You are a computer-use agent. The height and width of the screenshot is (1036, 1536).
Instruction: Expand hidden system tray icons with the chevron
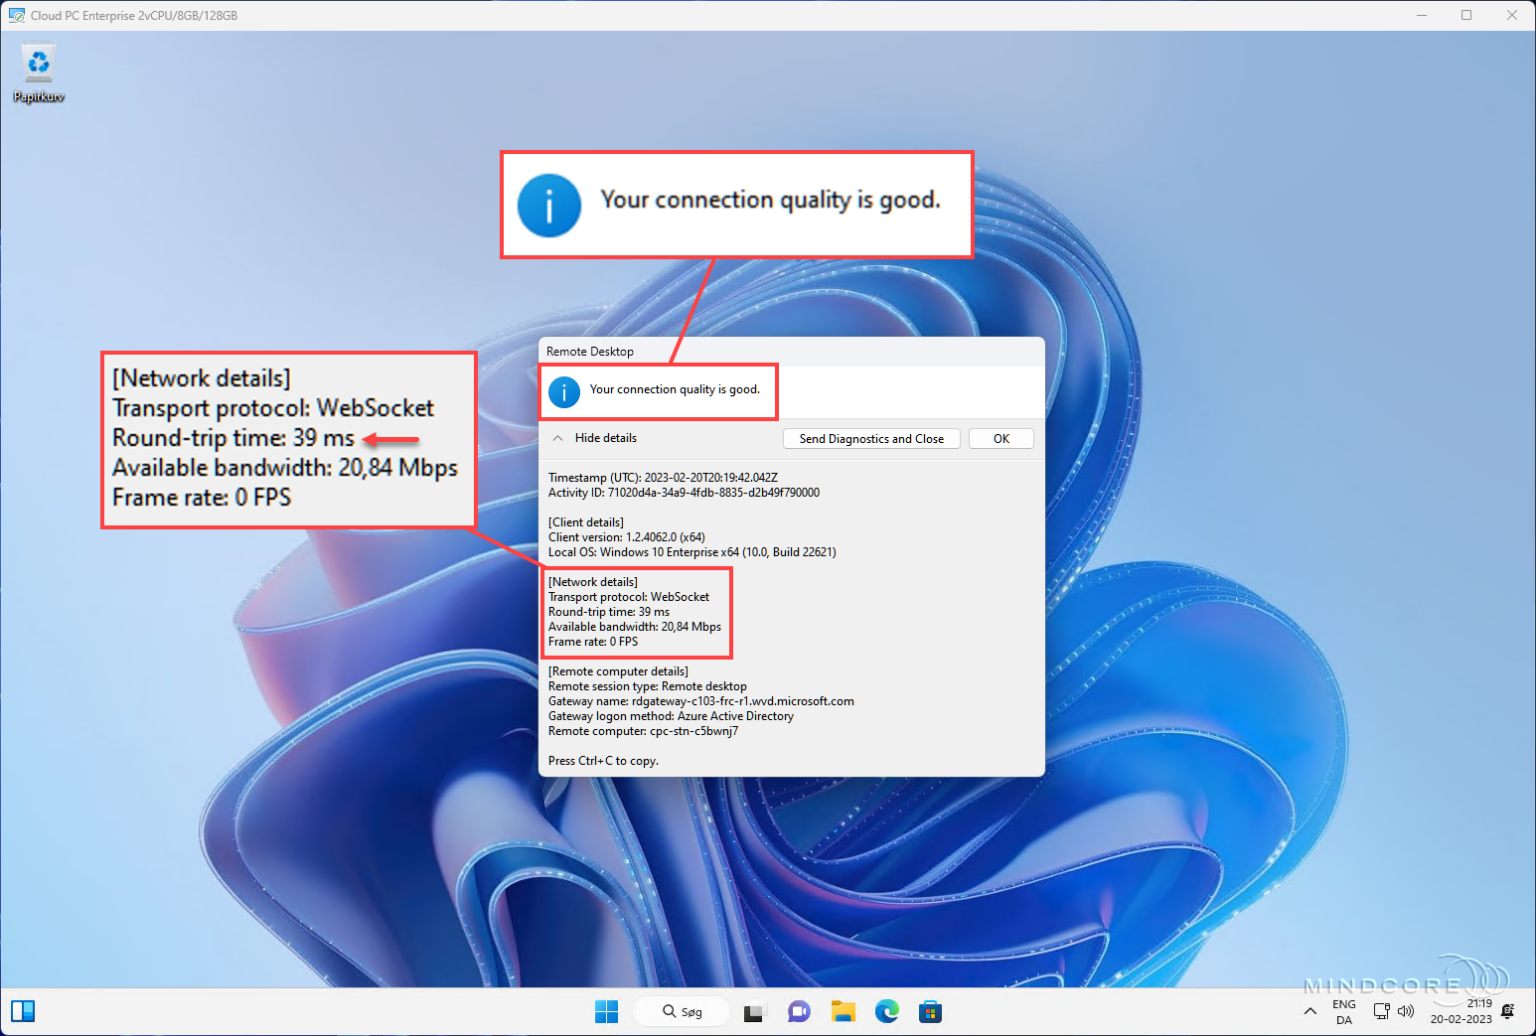[1310, 1011]
